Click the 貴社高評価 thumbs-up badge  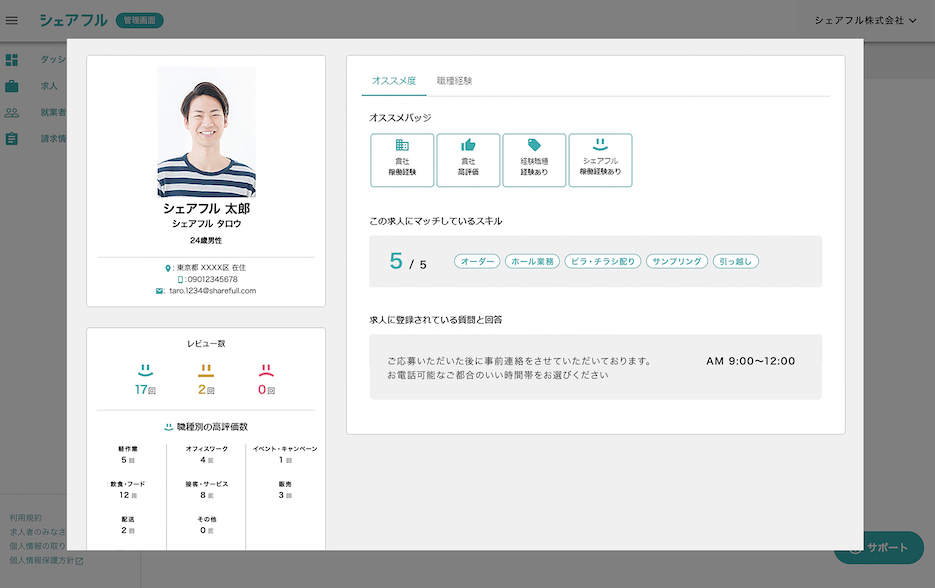point(468,160)
